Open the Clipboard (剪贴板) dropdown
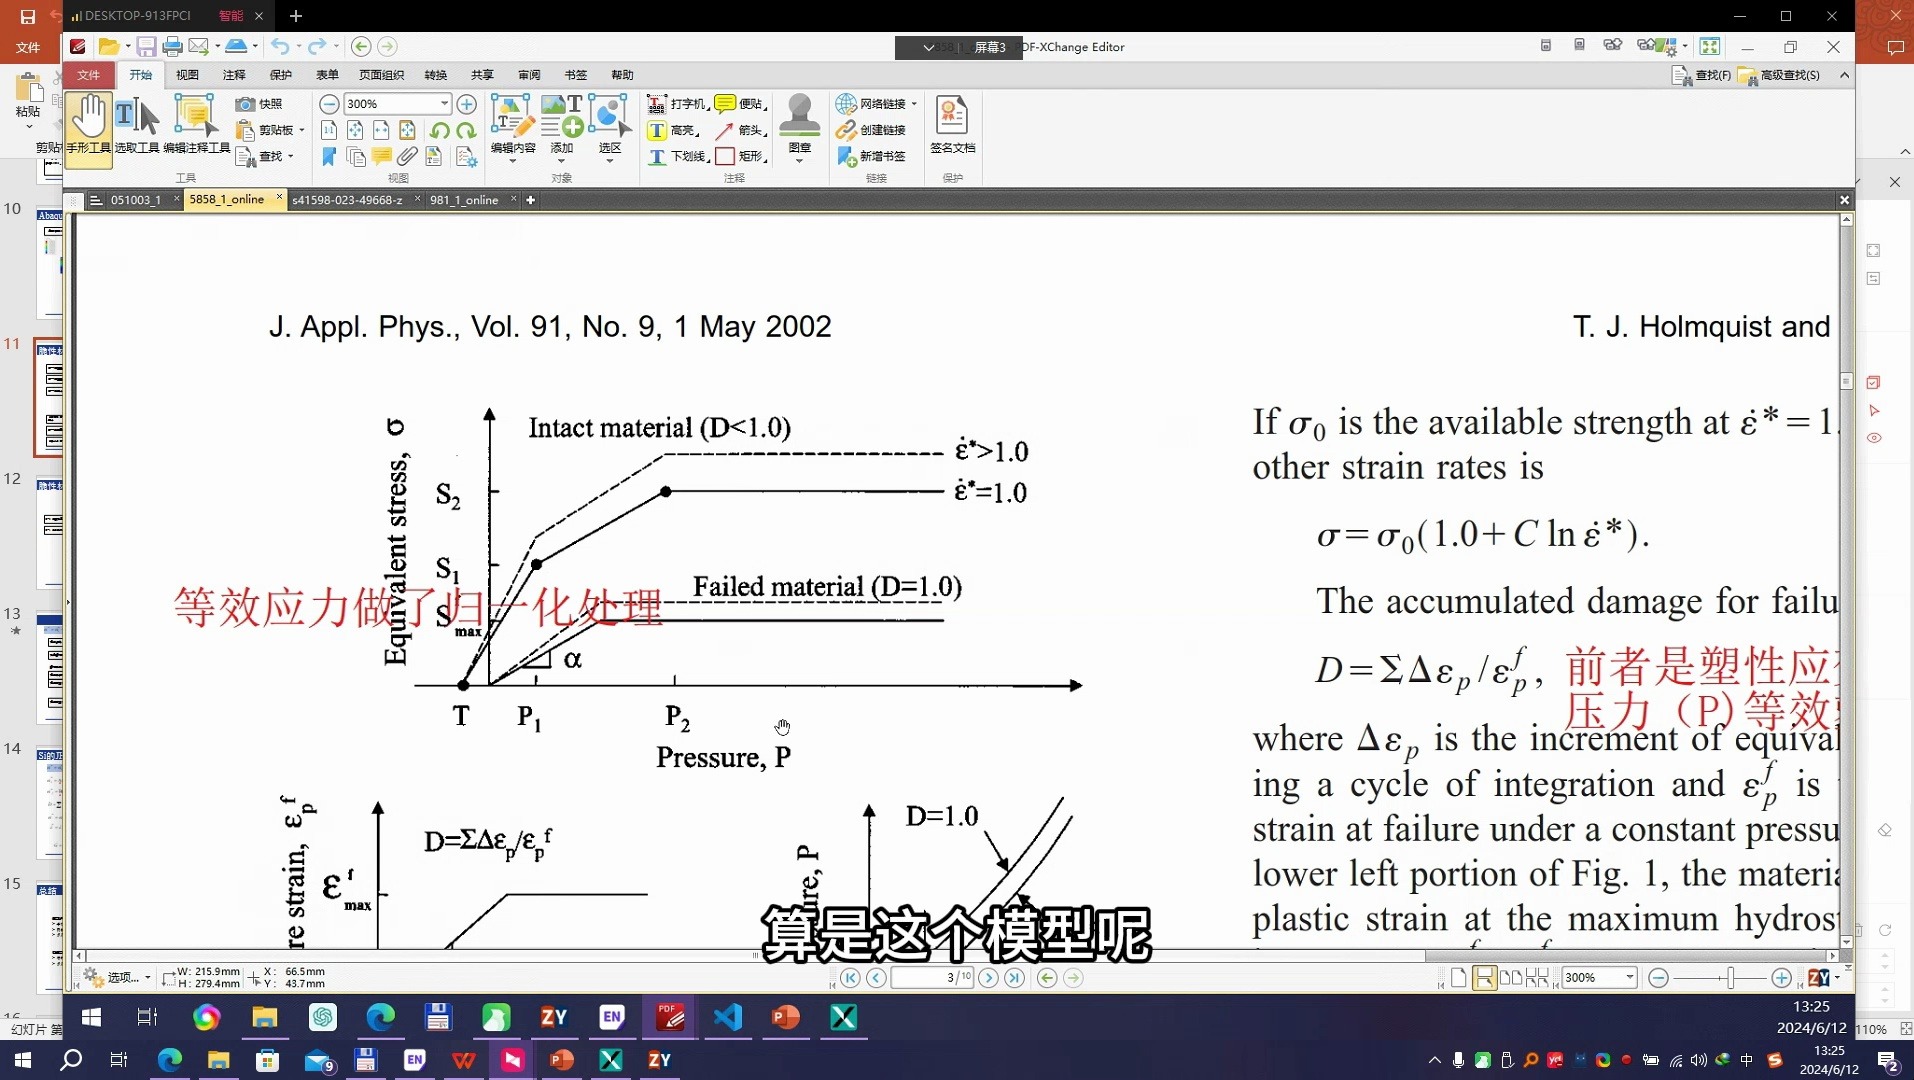 tap(270, 130)
